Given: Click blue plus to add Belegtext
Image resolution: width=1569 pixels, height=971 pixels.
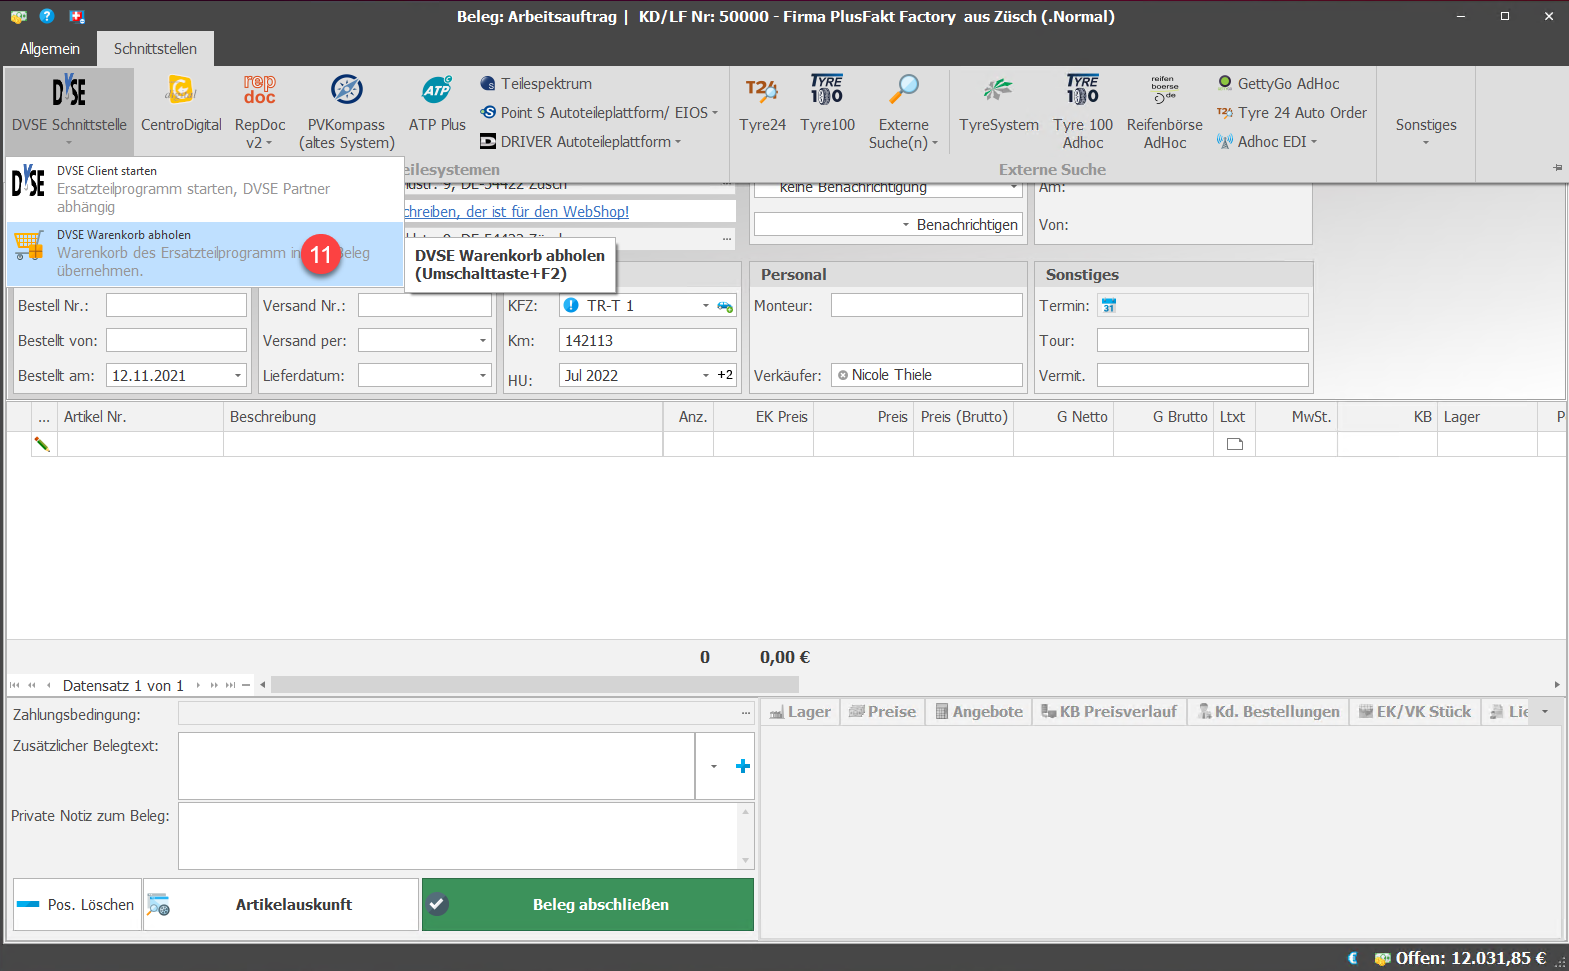Looking at the screenshot, I should [x=743, y=766].
